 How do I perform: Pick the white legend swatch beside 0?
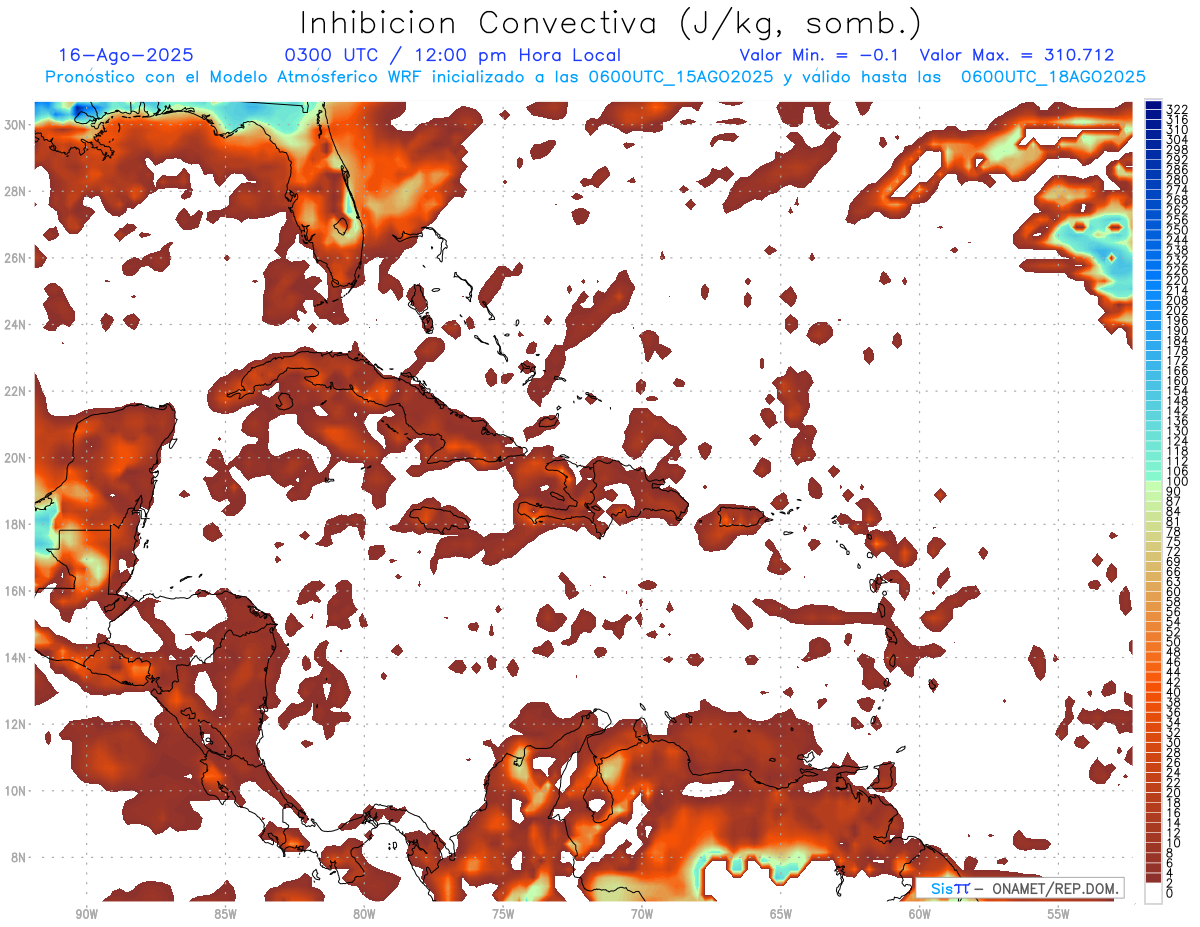[x=1153, y=893]
